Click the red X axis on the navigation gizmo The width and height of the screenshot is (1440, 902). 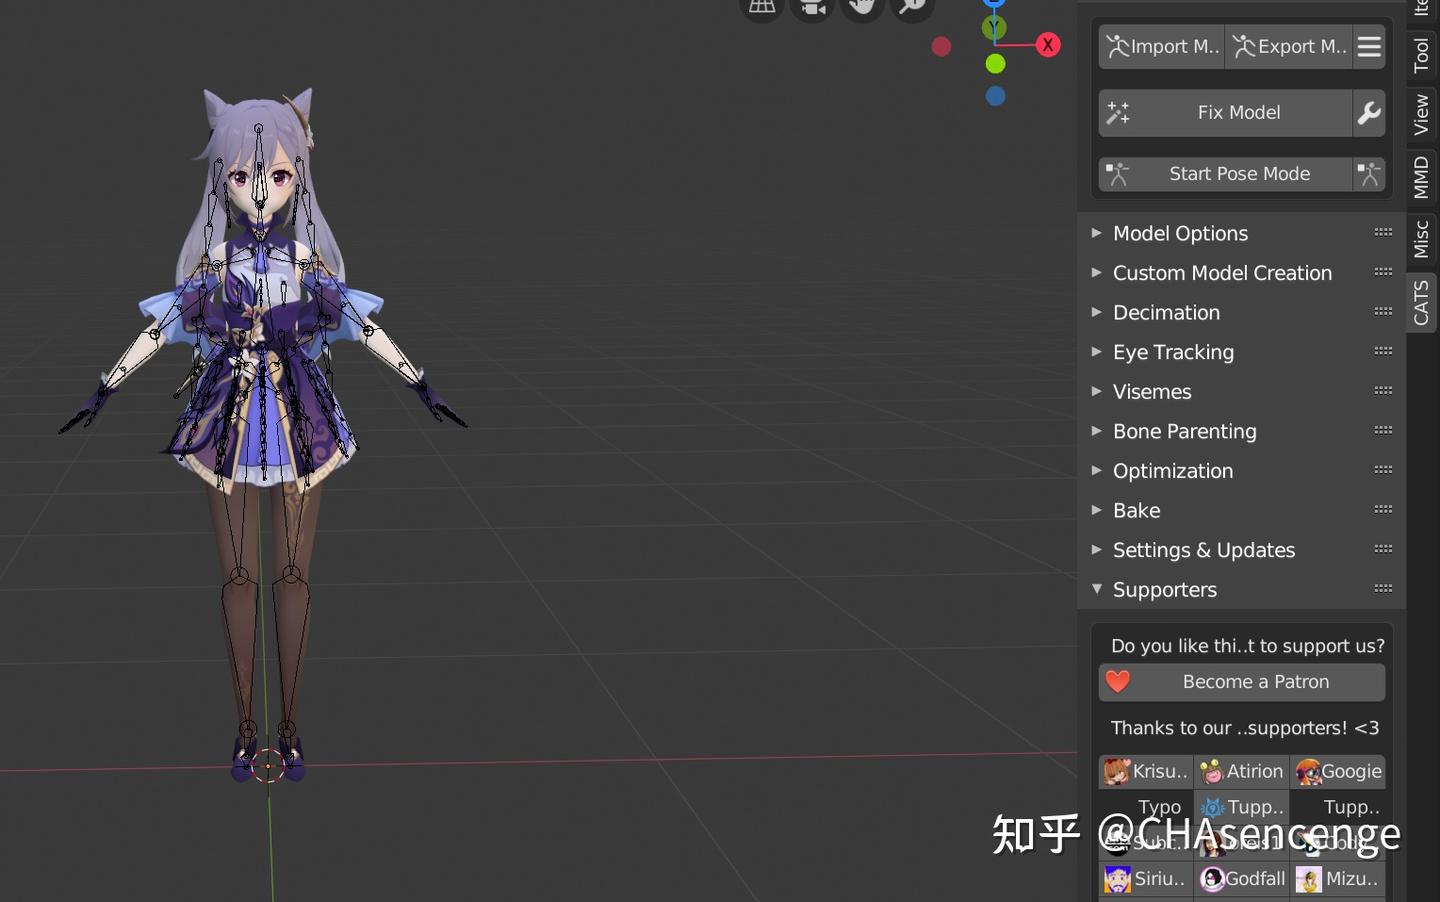coord(1048,44)
